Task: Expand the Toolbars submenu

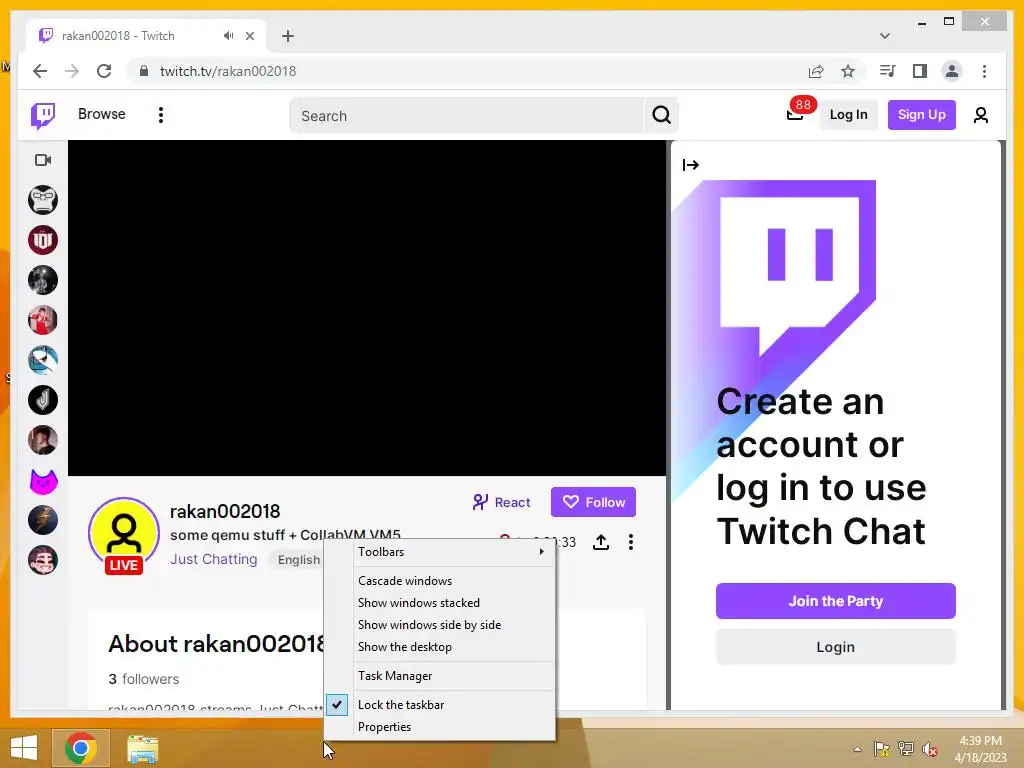Action: click(x=451, y=552)
